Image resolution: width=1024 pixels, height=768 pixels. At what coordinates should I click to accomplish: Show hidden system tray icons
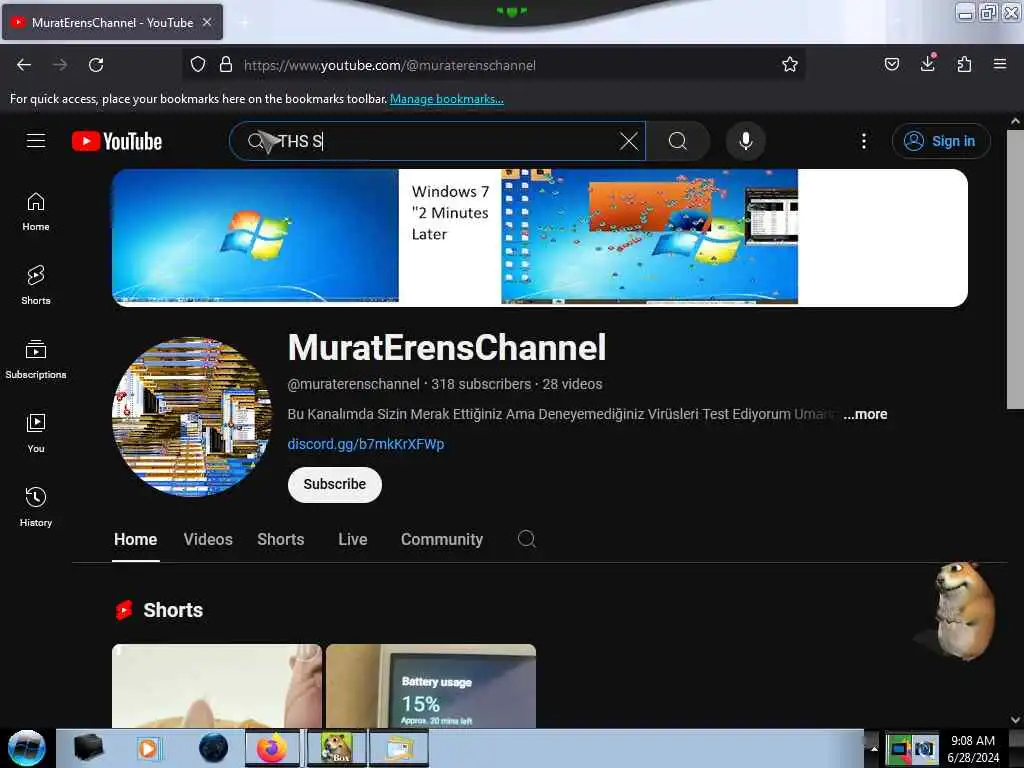pyautogui.click(x=873, y=748)
